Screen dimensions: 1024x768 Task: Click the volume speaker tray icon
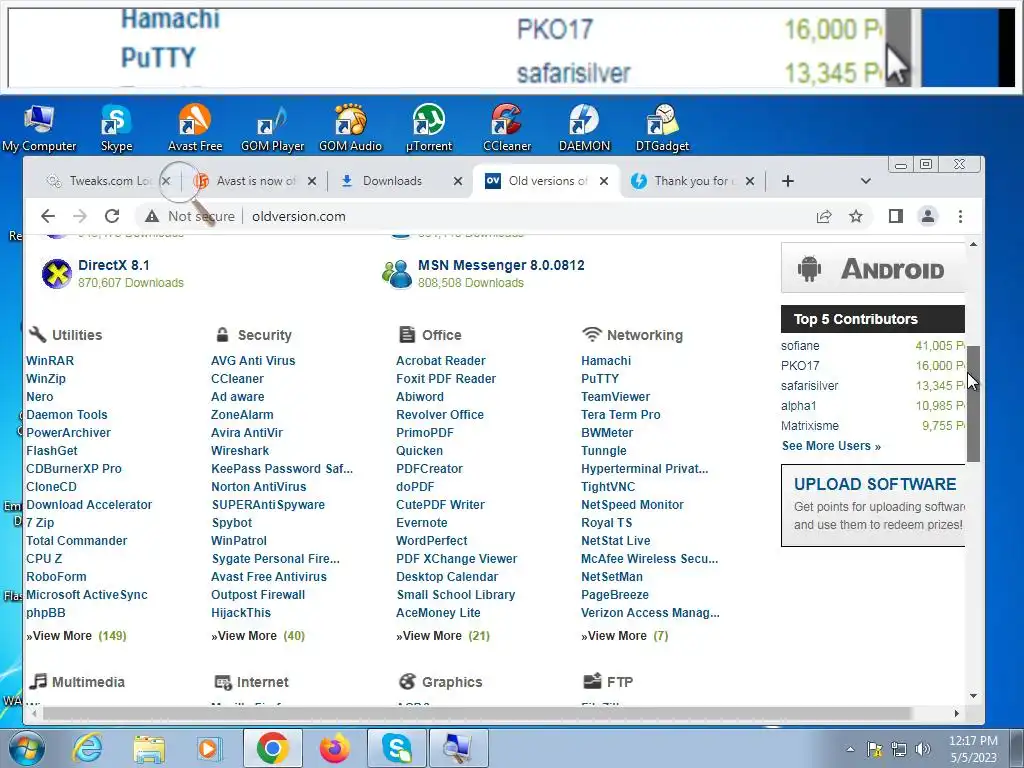click(923, 750)
